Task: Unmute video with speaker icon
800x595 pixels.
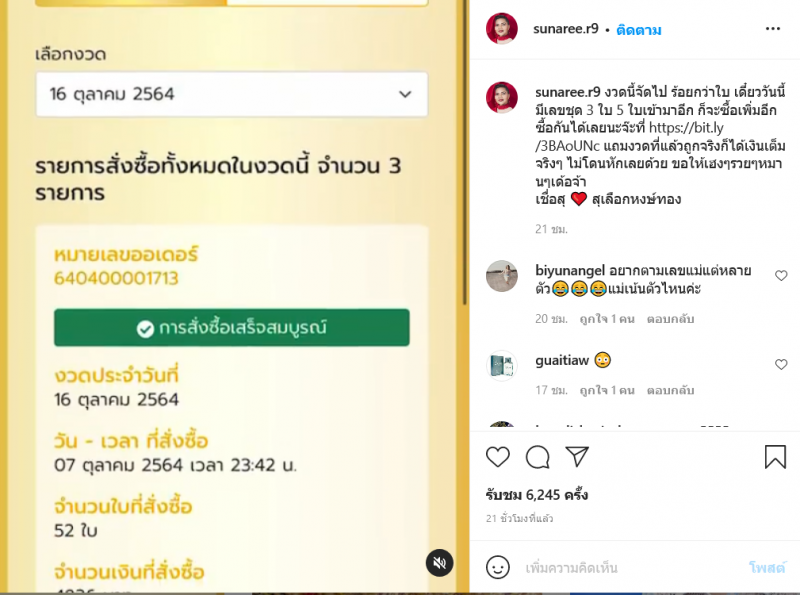Action: [439, 563]
